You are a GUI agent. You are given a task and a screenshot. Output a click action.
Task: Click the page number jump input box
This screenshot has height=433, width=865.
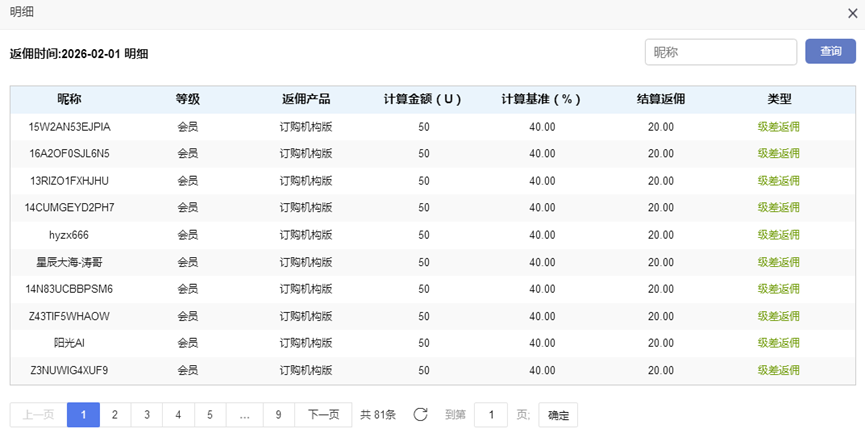point(490,415)
